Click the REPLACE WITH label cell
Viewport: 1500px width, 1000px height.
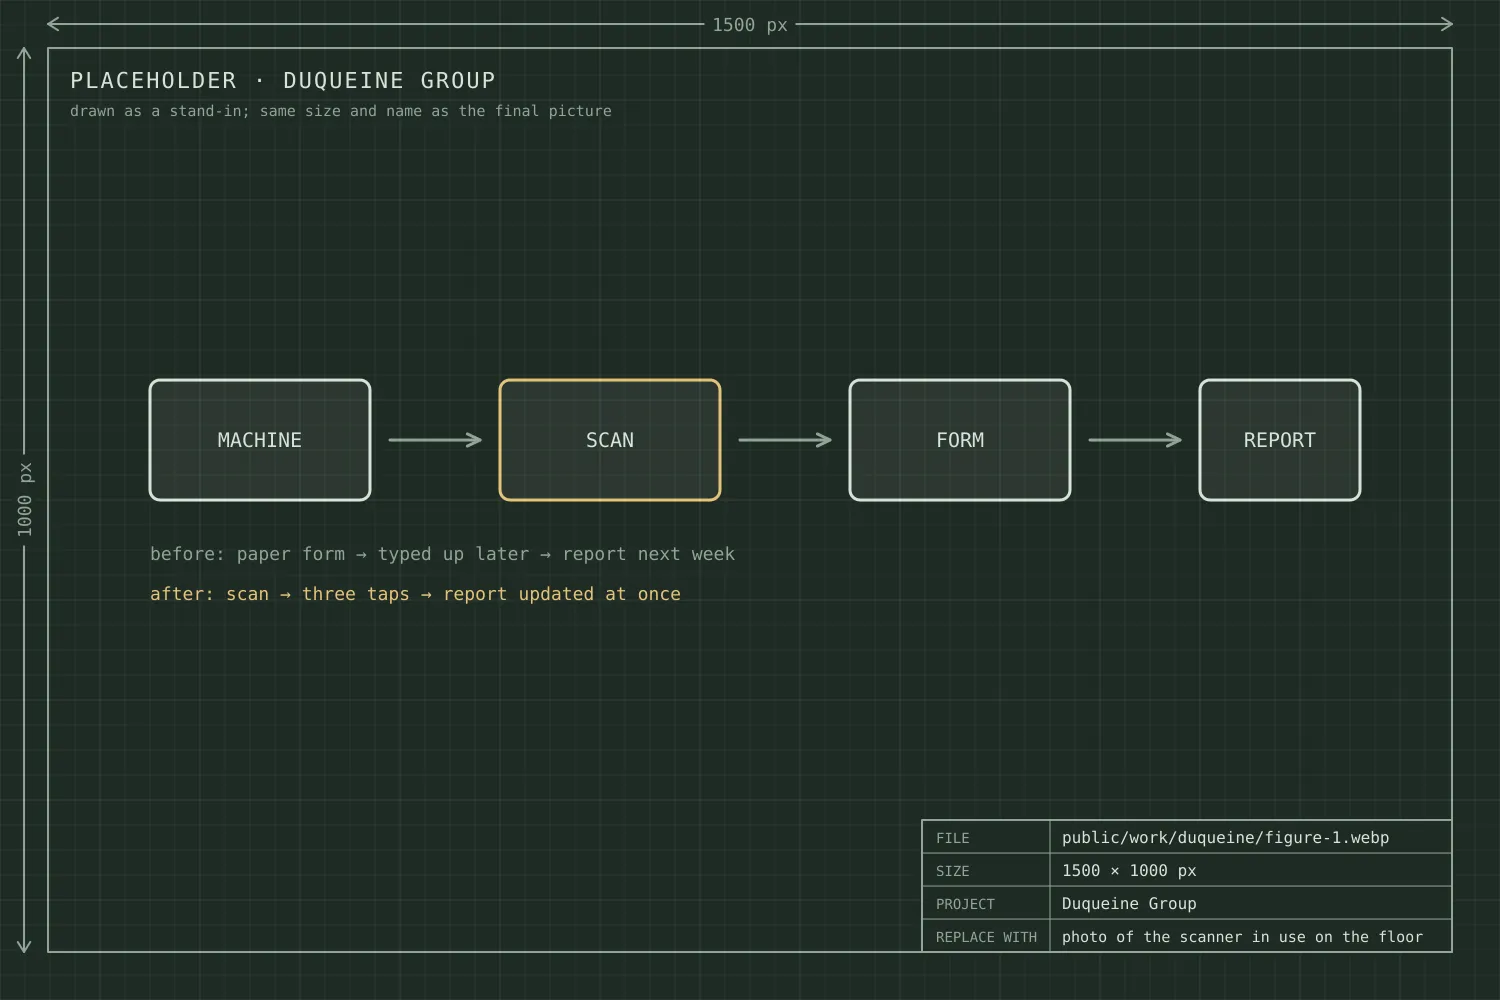coord(986,936)
